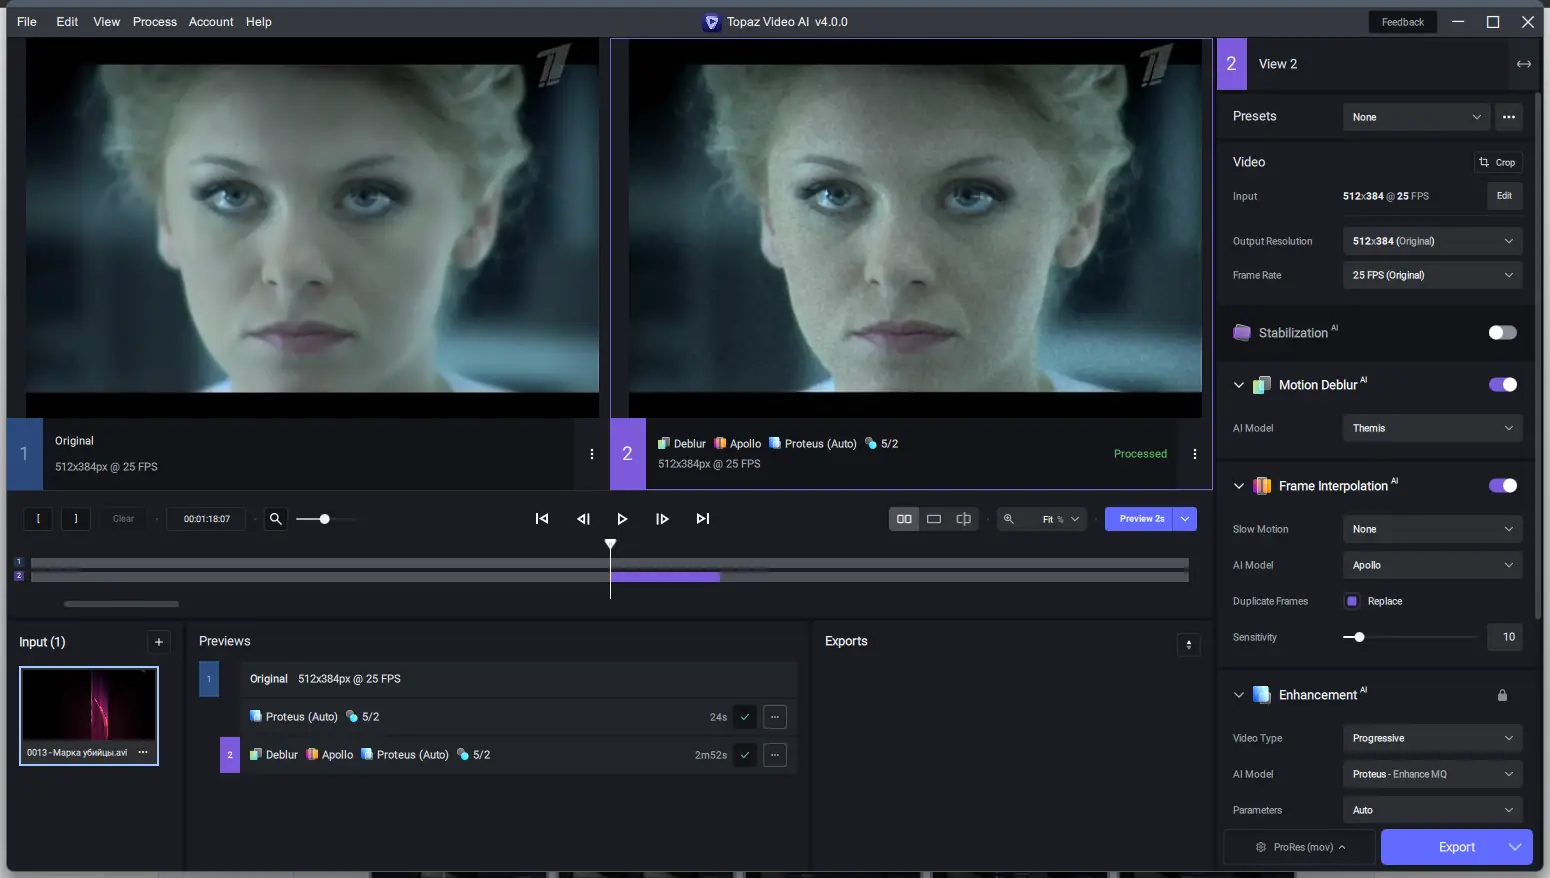Adjust the timeline zoom slider

pyautogui.click(x=325, y=519)
